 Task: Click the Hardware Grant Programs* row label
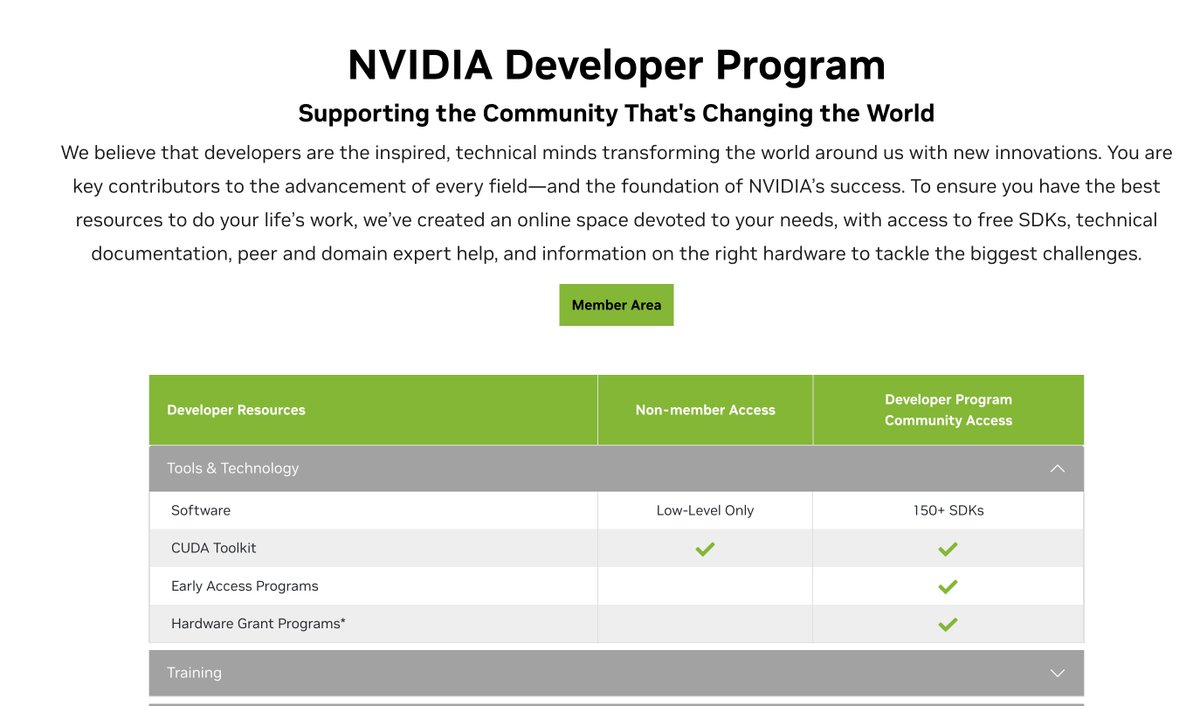258,624
